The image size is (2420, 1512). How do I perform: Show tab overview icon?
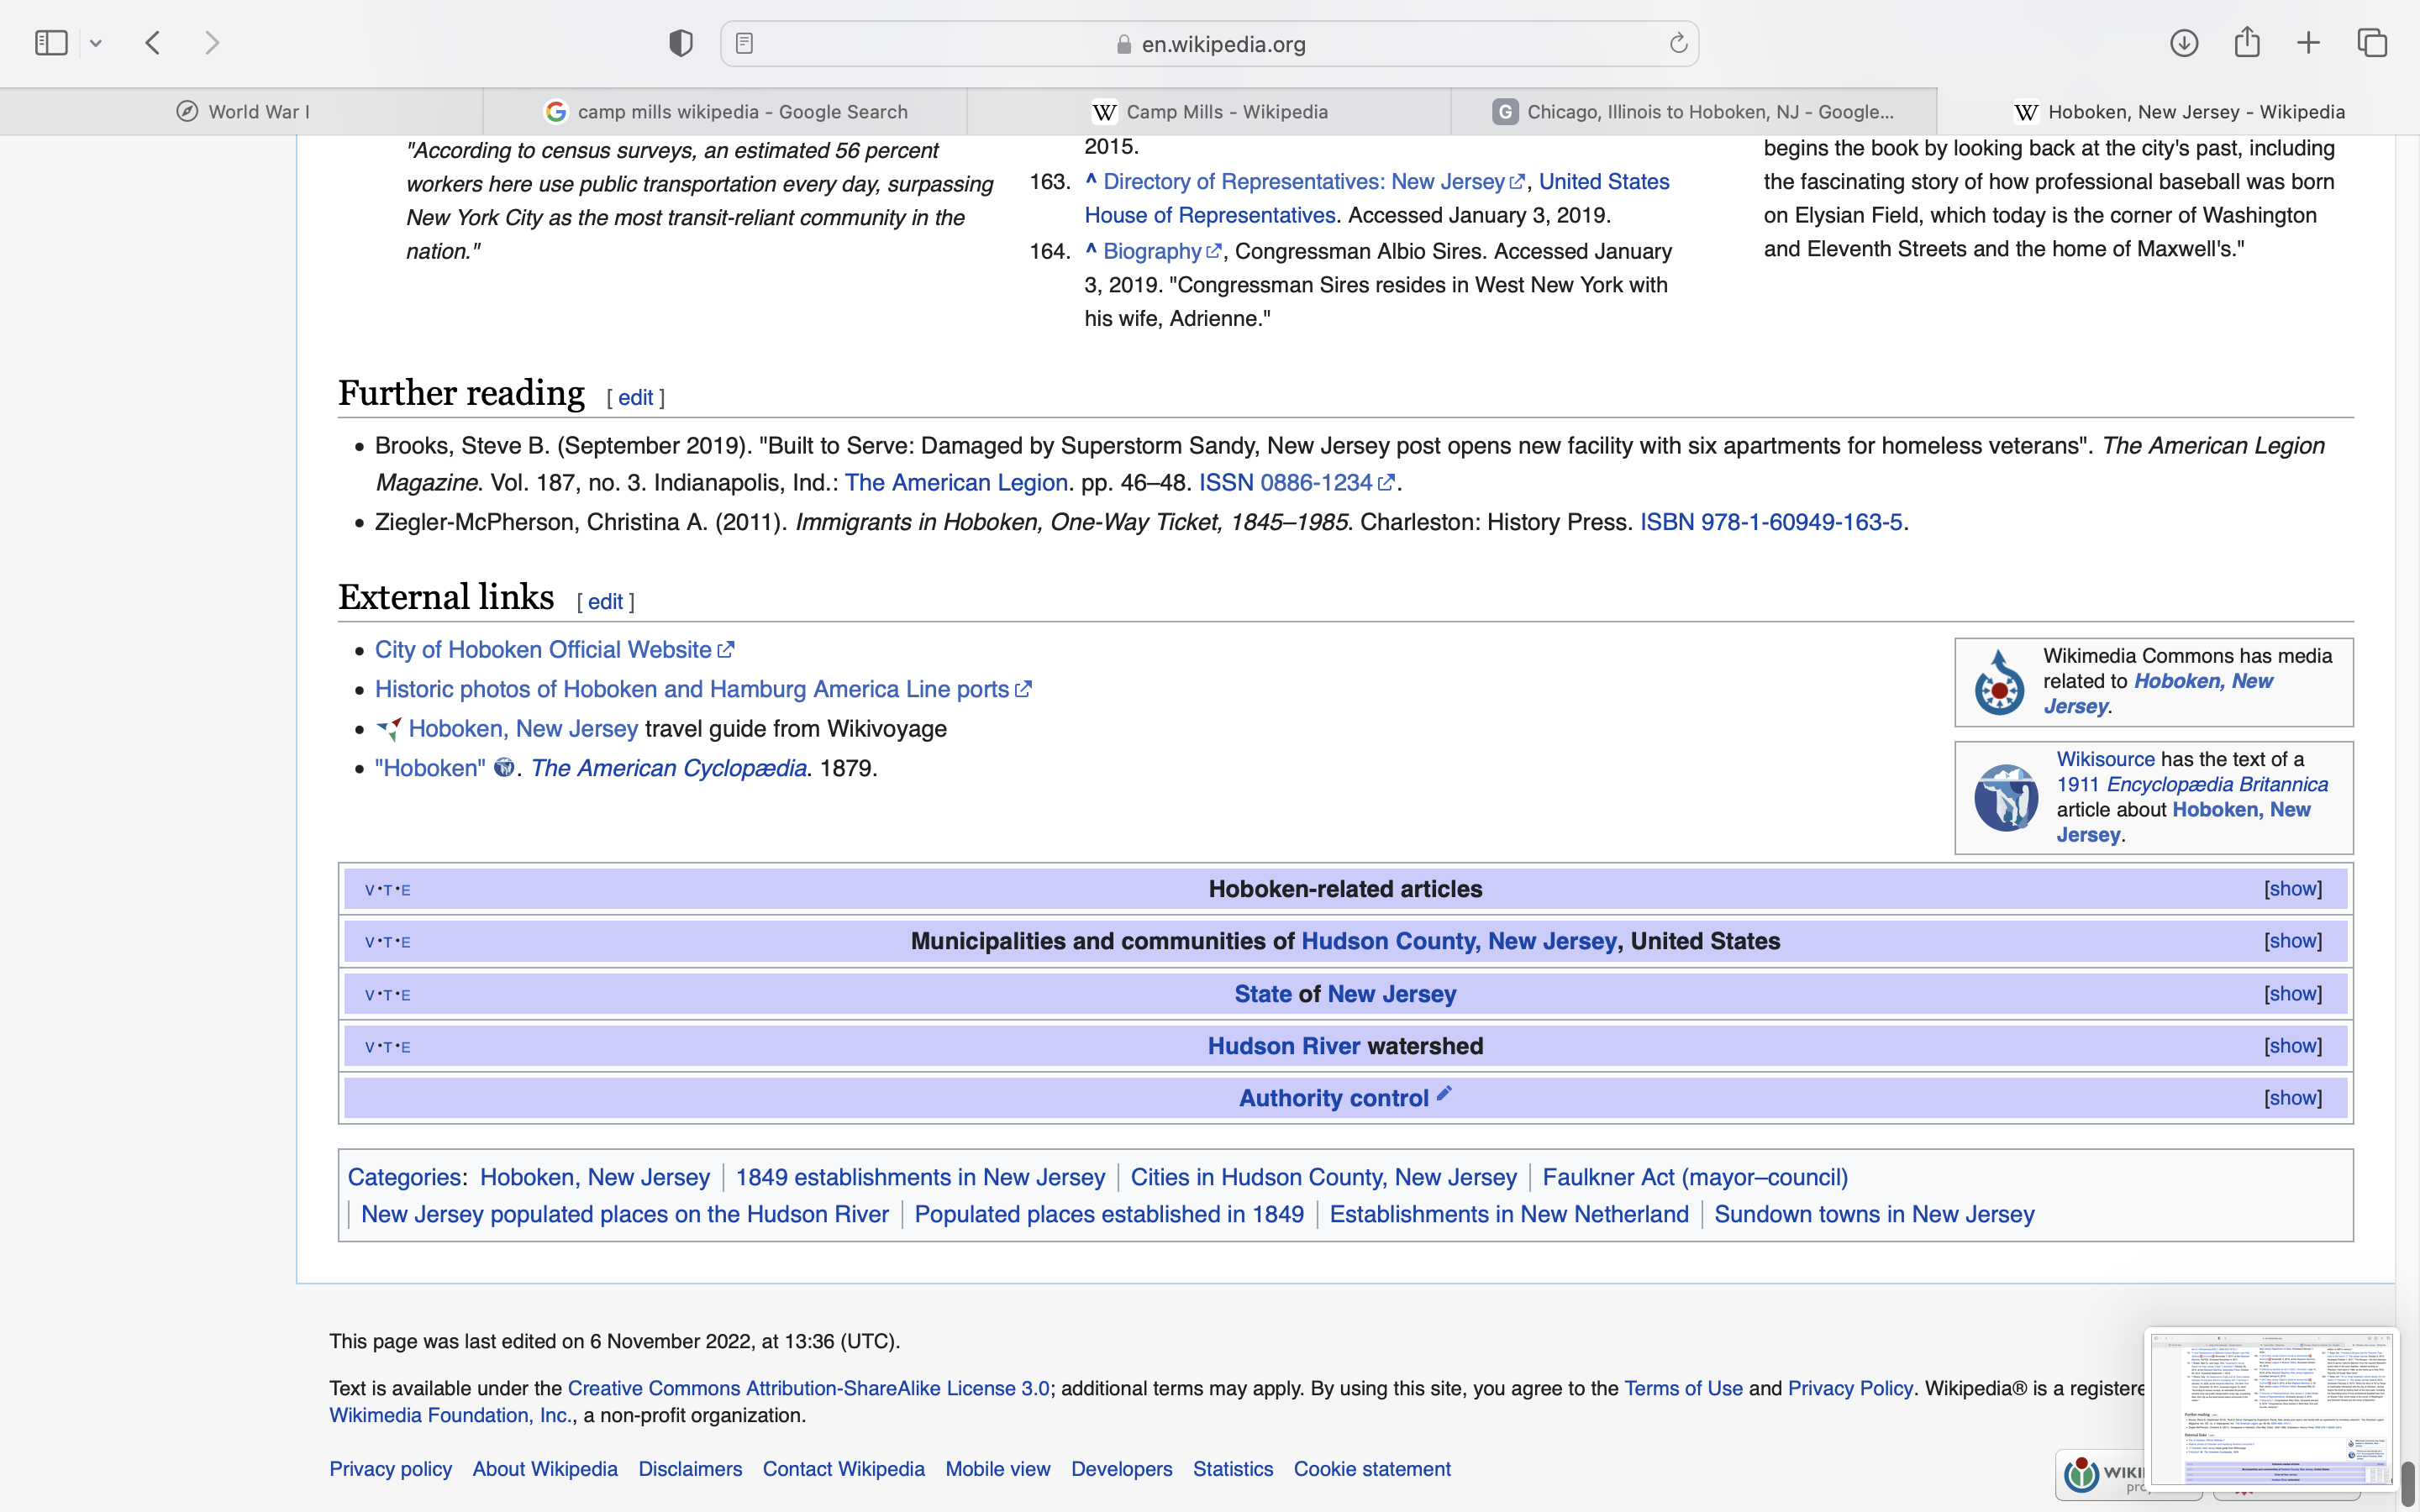click(x=2372, y=43)
